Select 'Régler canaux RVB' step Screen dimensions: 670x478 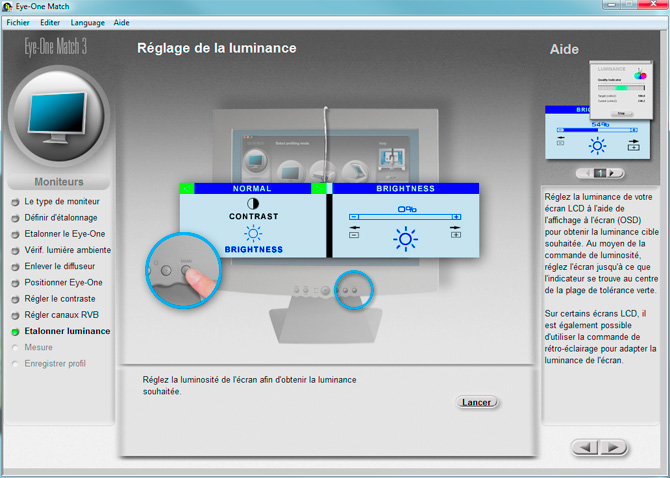click(x=62, y=315)
